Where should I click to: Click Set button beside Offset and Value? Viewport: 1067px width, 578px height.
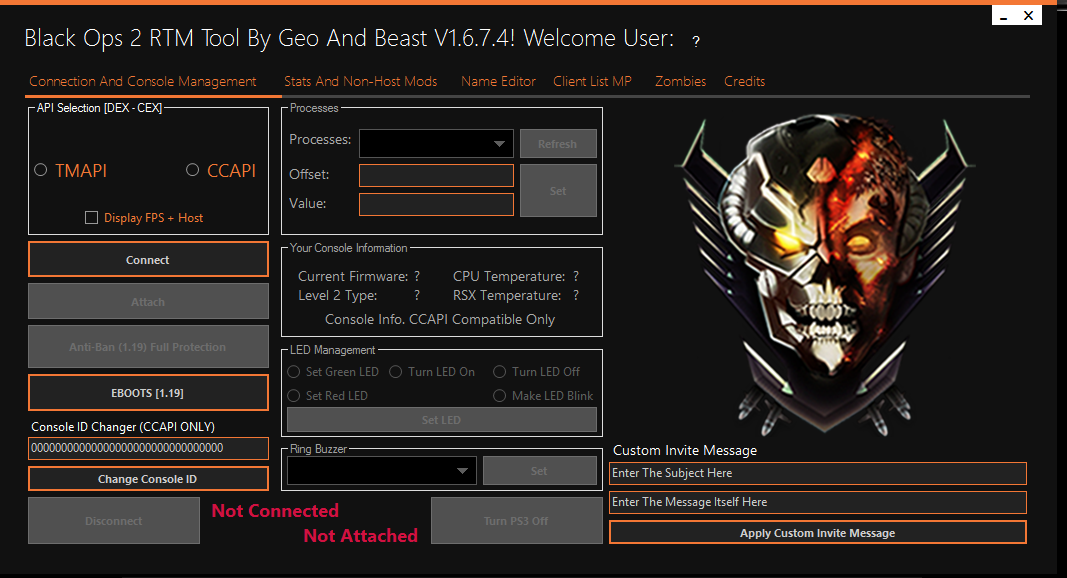[x=559, y=191]
